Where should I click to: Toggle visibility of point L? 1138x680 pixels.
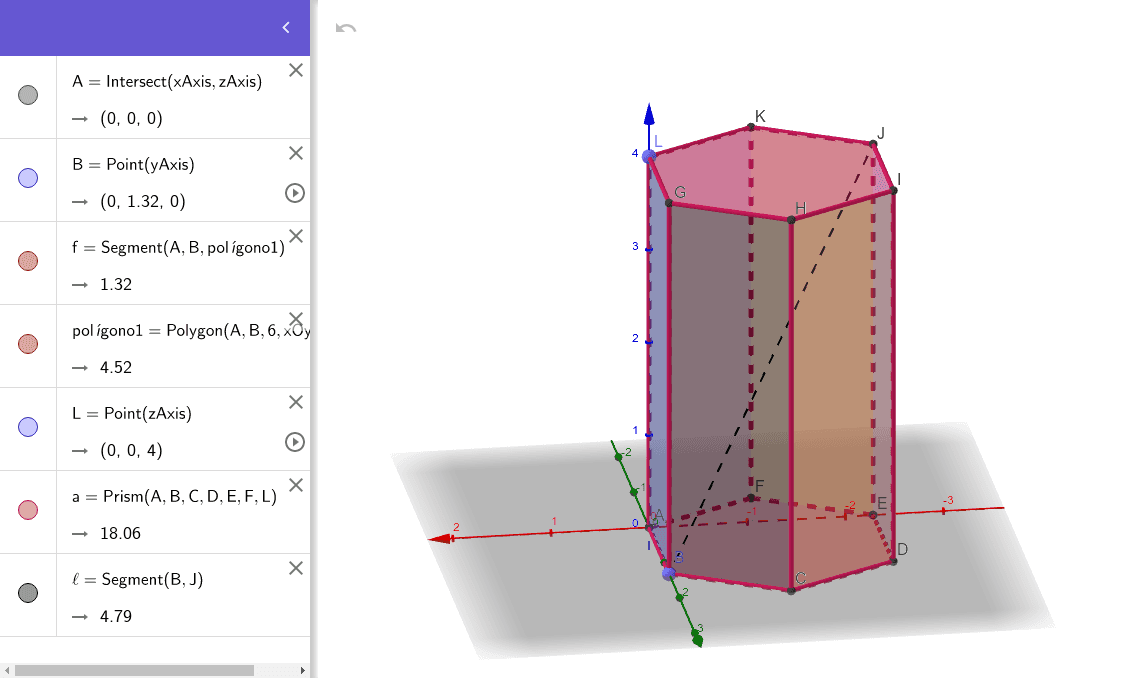pos(28,427)
